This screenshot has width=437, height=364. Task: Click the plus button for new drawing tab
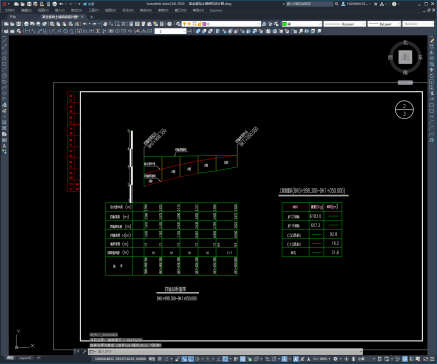(91, 17)
